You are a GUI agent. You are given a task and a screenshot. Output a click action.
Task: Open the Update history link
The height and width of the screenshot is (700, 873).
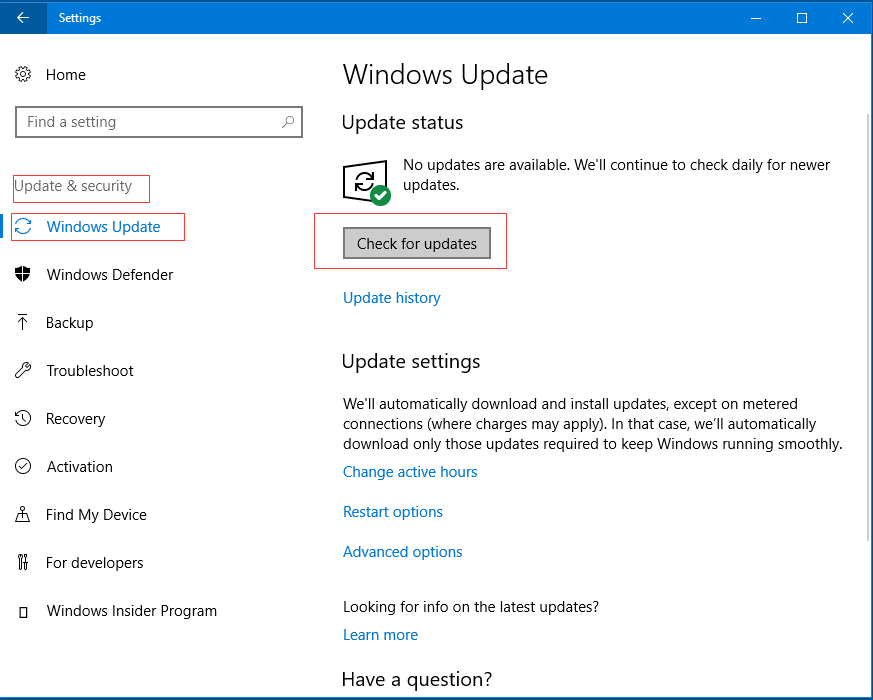point(392,298)
